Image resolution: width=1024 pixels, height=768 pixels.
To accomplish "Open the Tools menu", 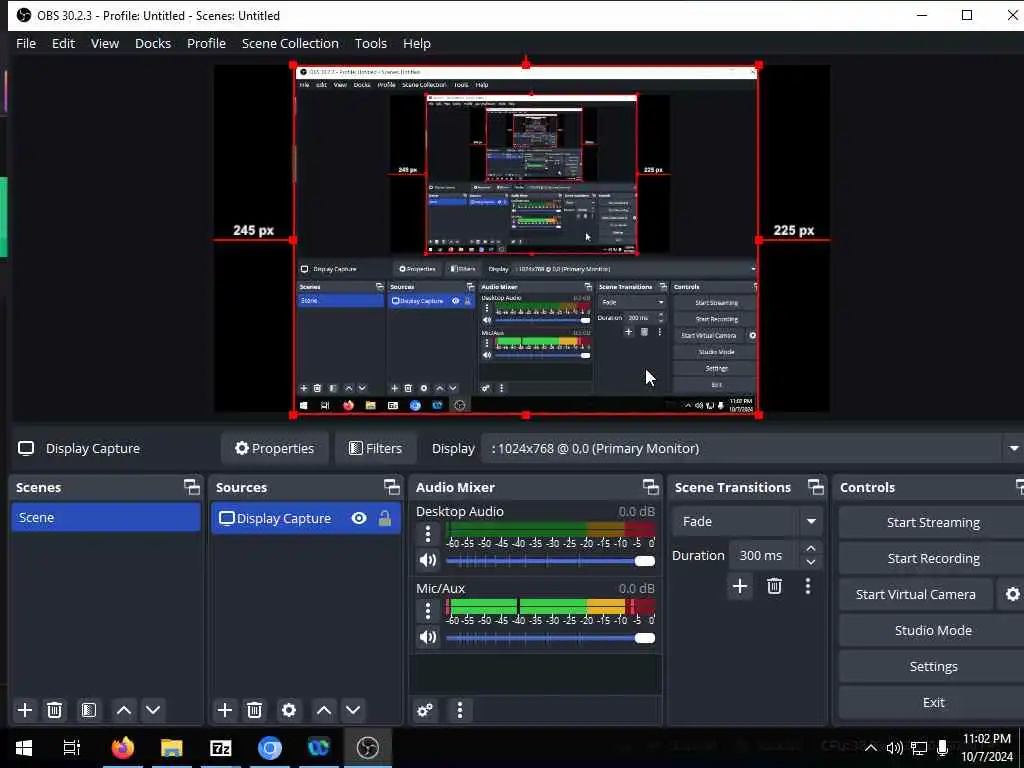I will pos(370,43).
